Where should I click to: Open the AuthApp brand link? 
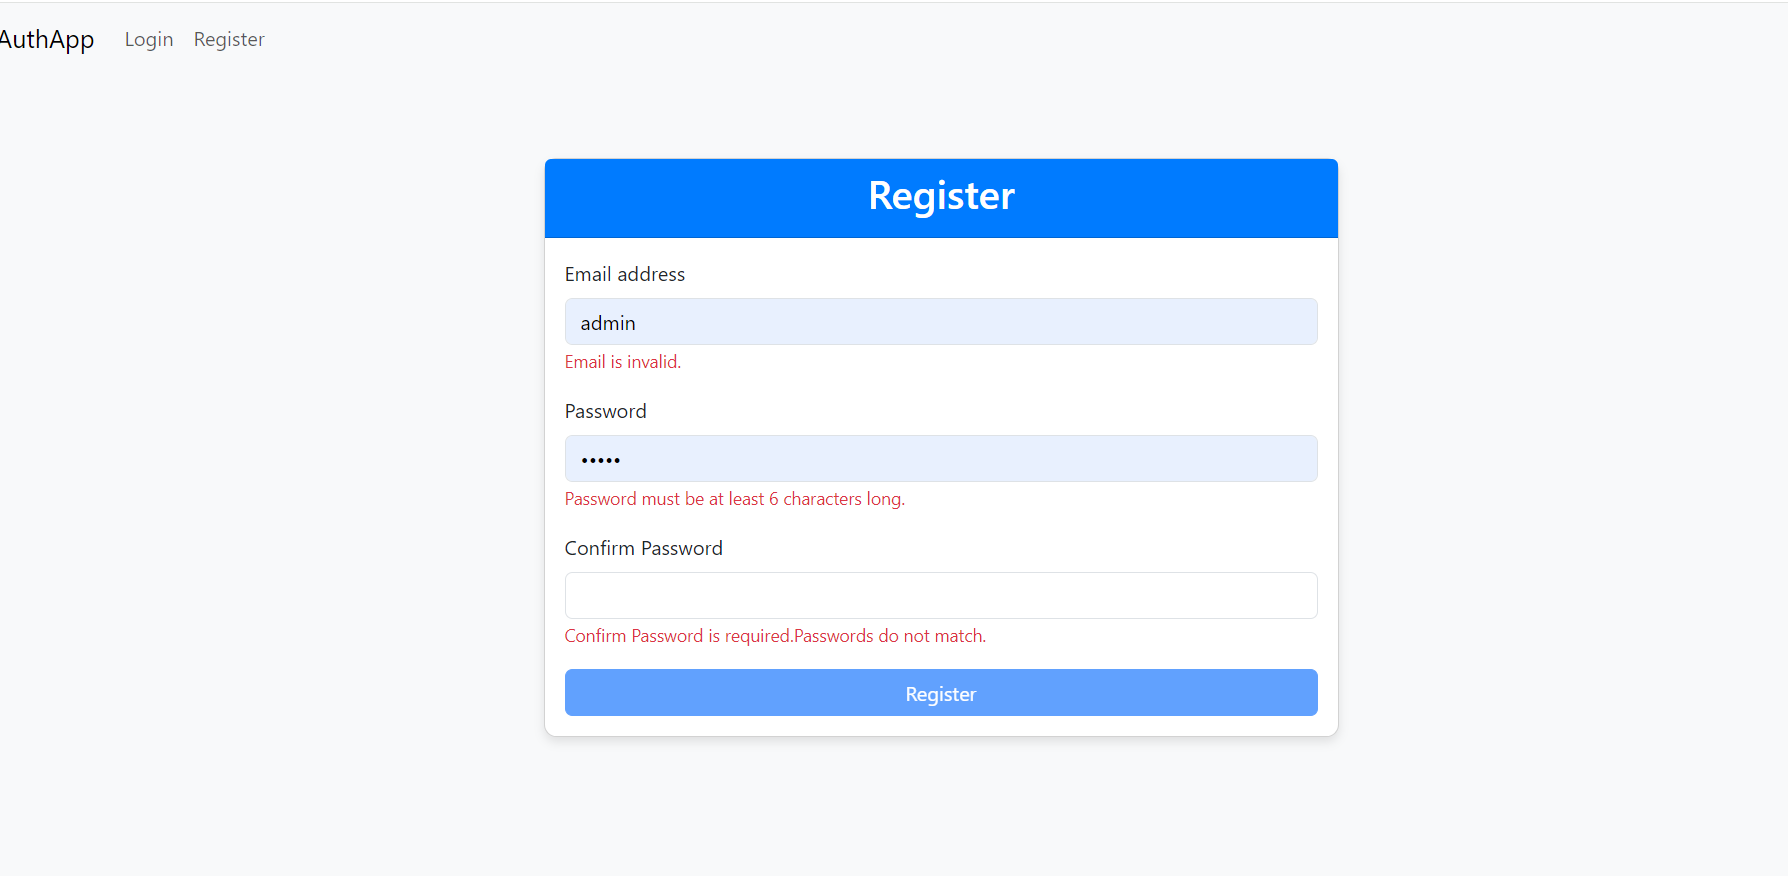pos(46,40)
